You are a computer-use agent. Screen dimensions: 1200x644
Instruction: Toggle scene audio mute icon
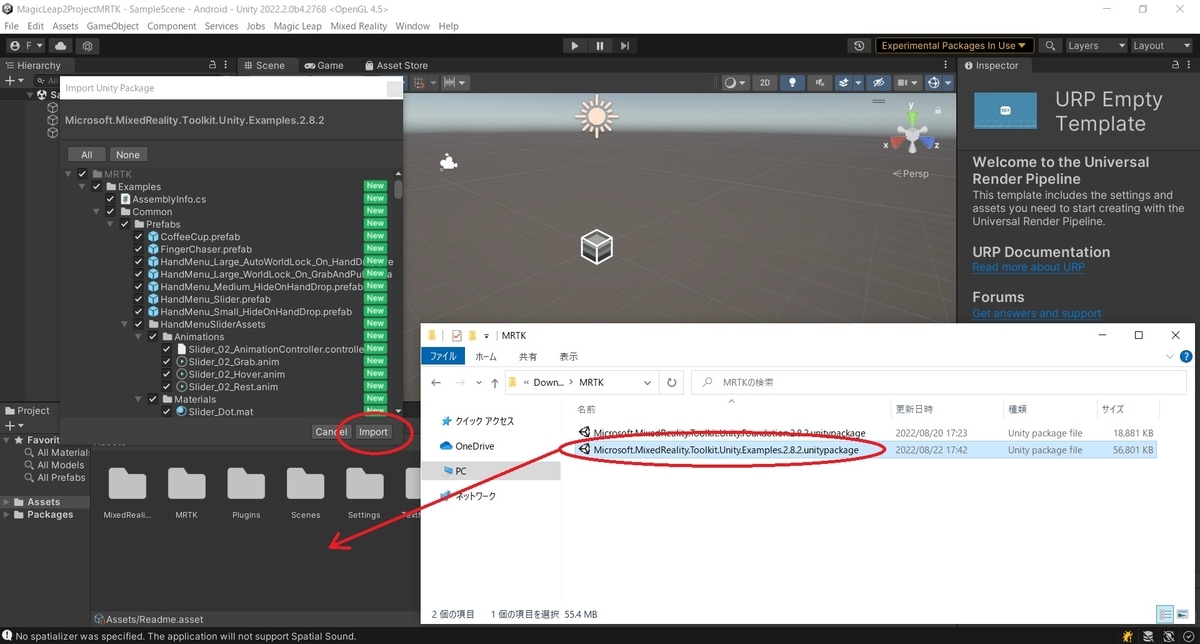click(821, 83)
